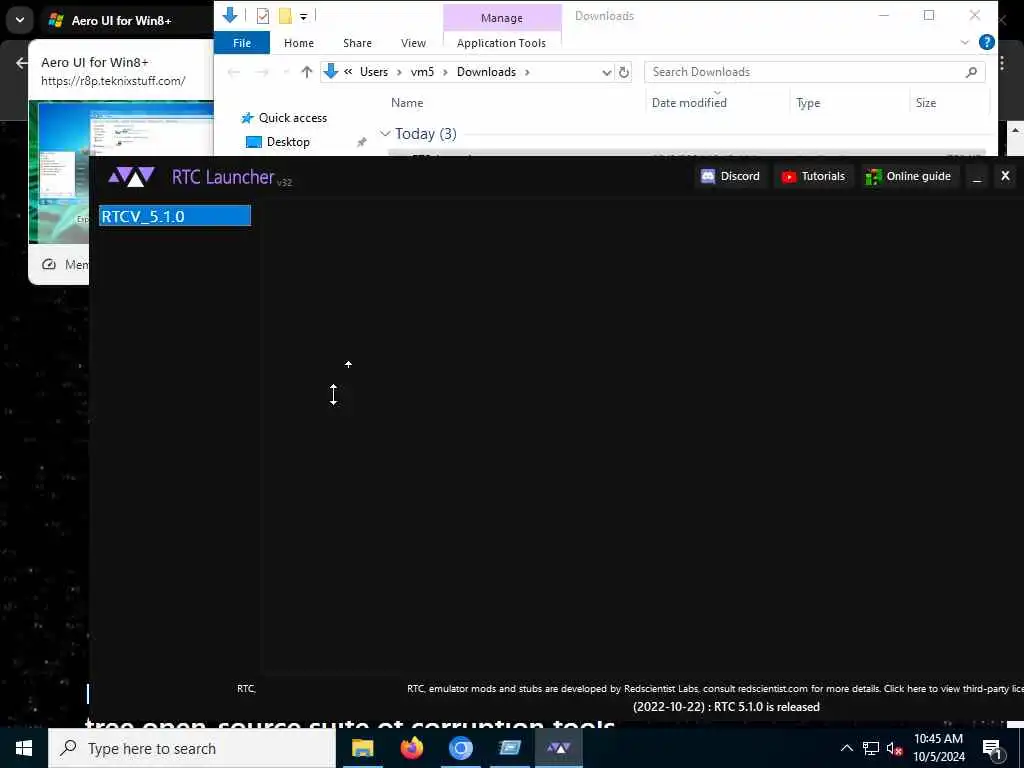This screenshot has height=768, width=1024.
Task: Click the vm5 breadcrumb in address bar
Action: [422, 72]
